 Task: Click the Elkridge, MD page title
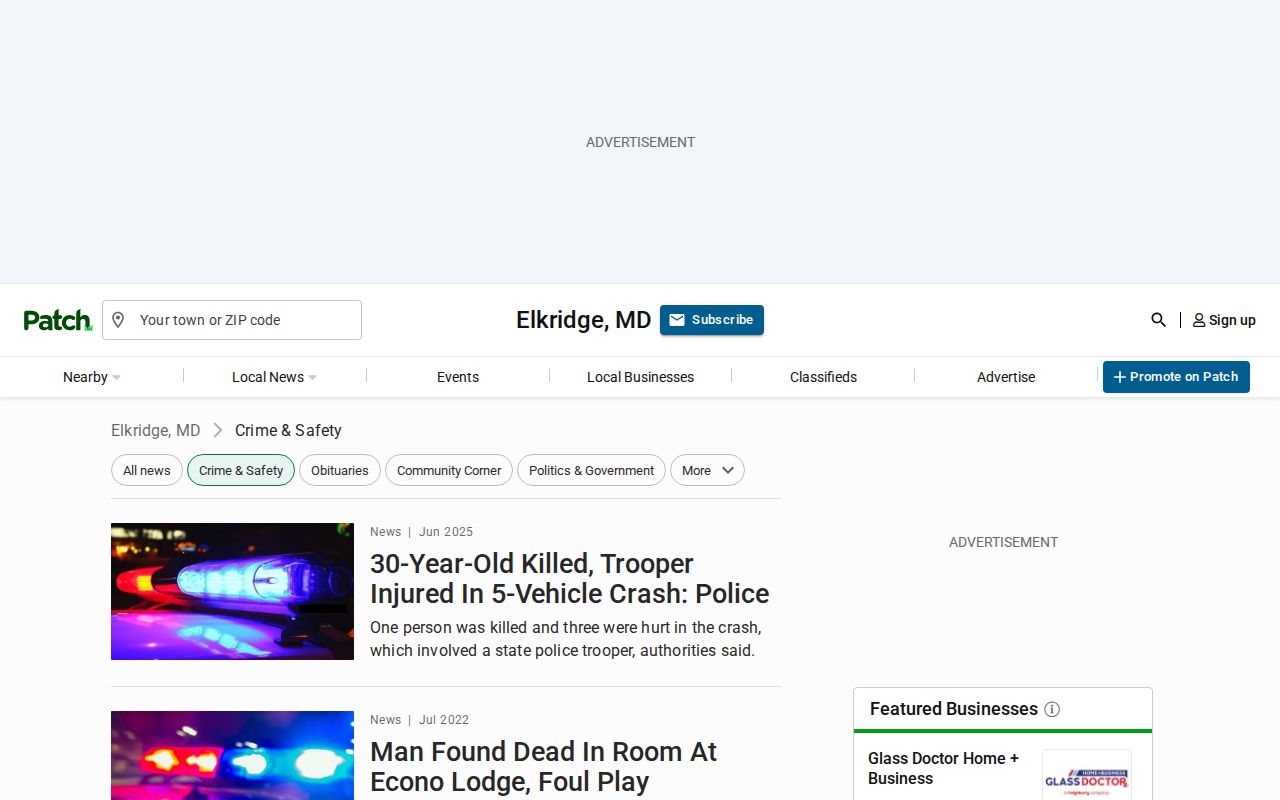coord(584,320)
